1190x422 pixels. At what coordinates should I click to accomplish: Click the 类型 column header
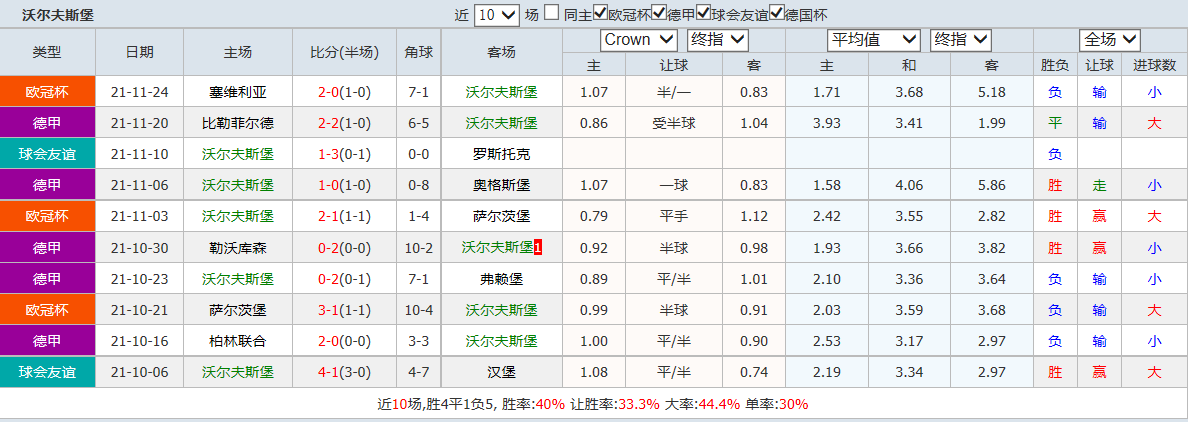pos(47,52)
